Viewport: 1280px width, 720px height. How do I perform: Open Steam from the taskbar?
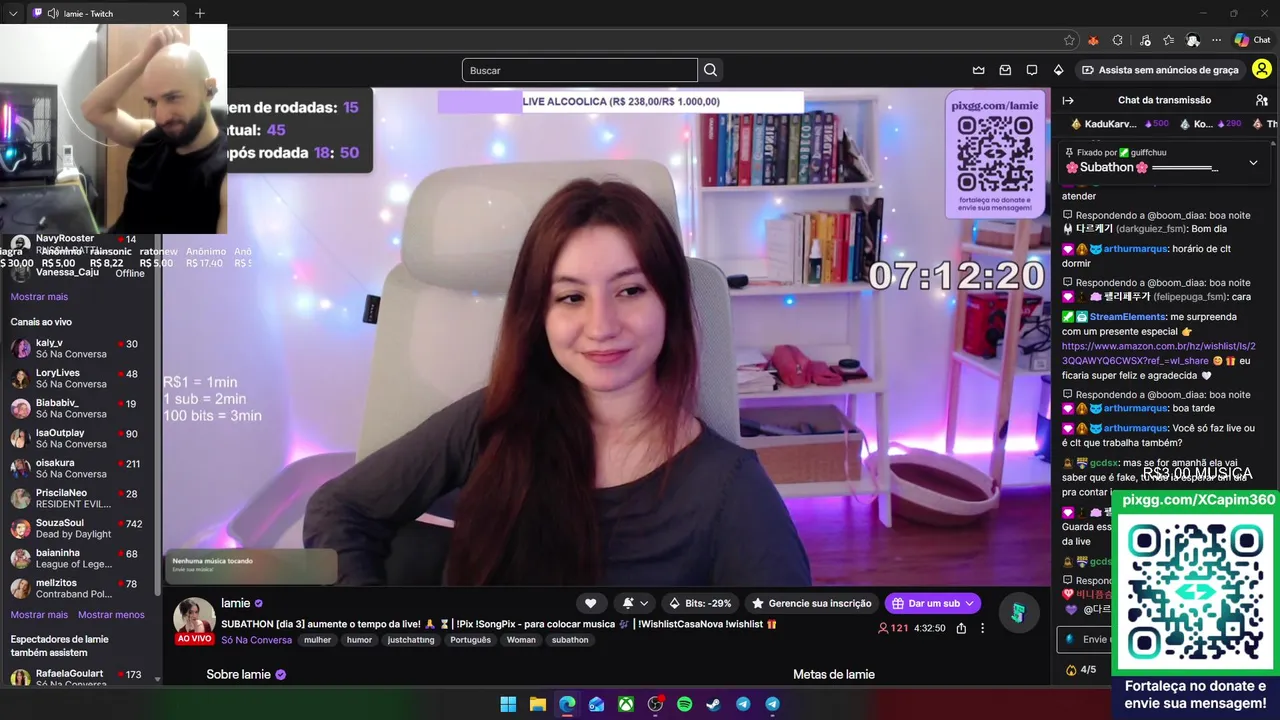pyautogui.click(x=713, y=704)
